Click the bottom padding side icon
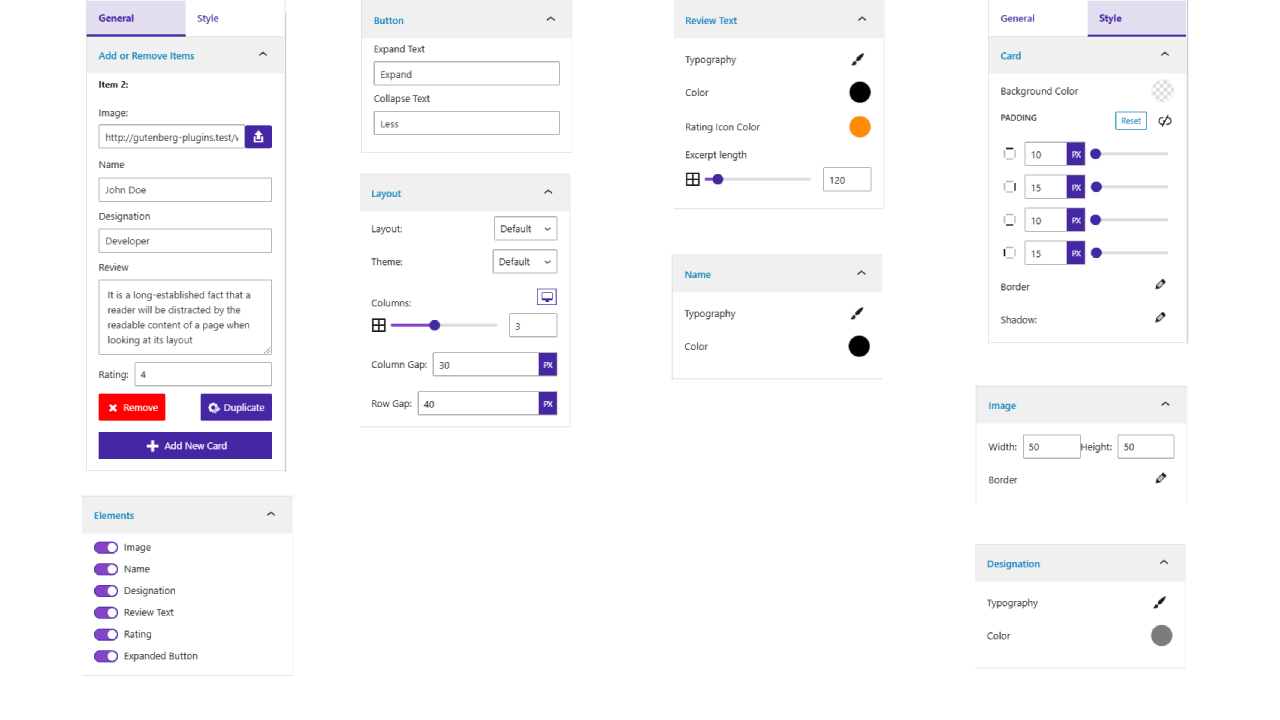Screen dimensions: 1280x720 (x=1009, y=220)
